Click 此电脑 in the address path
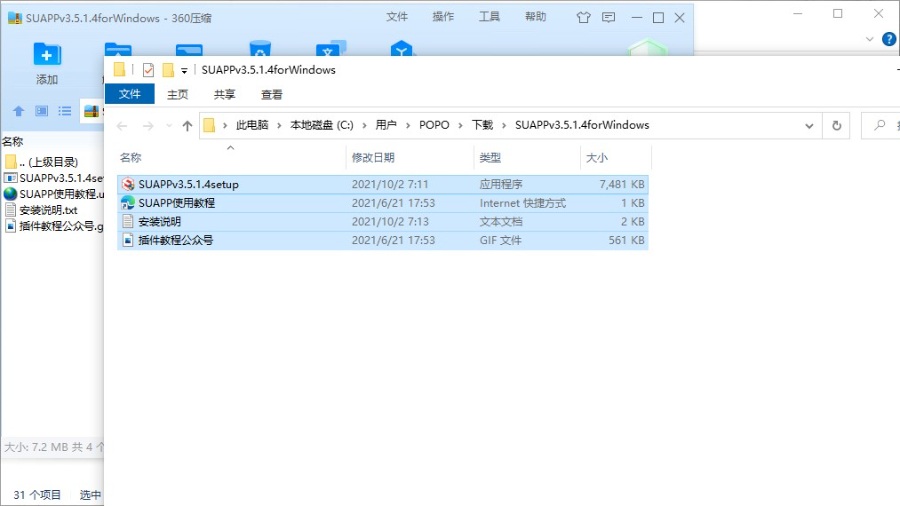900x506 pixels. [x=252, y=125]
